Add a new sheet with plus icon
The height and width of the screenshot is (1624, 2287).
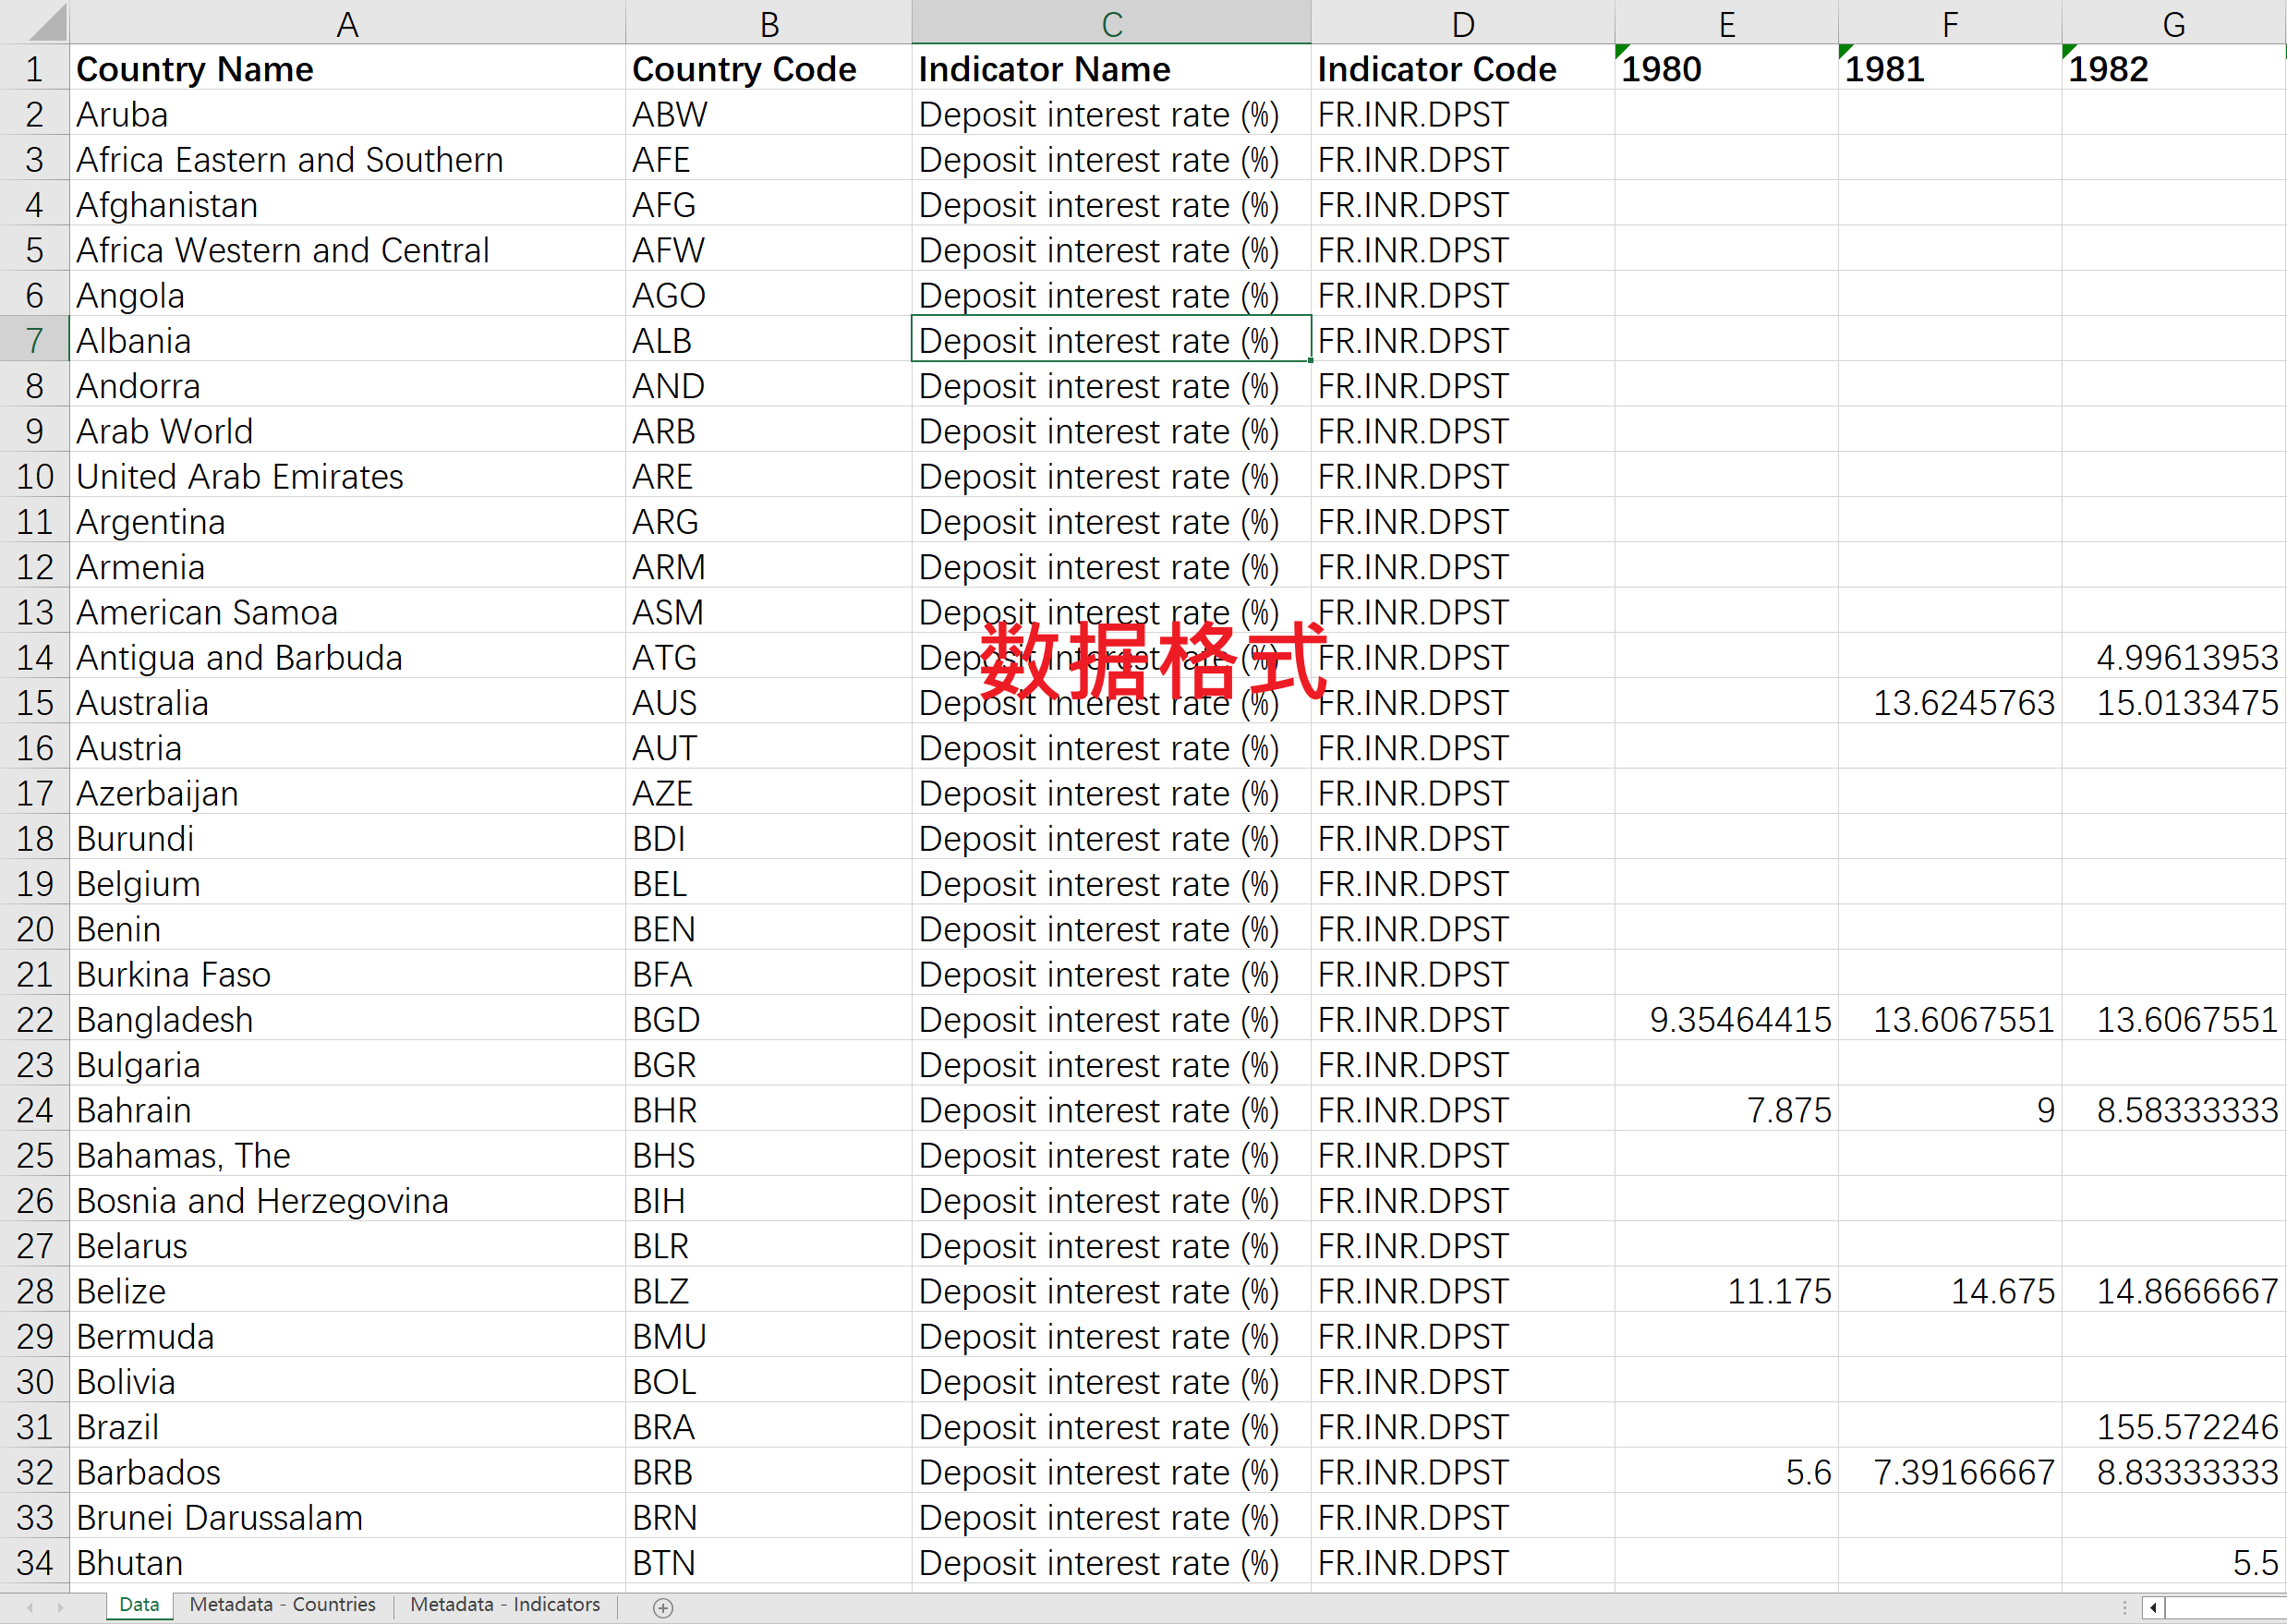tap(662, 1608)
